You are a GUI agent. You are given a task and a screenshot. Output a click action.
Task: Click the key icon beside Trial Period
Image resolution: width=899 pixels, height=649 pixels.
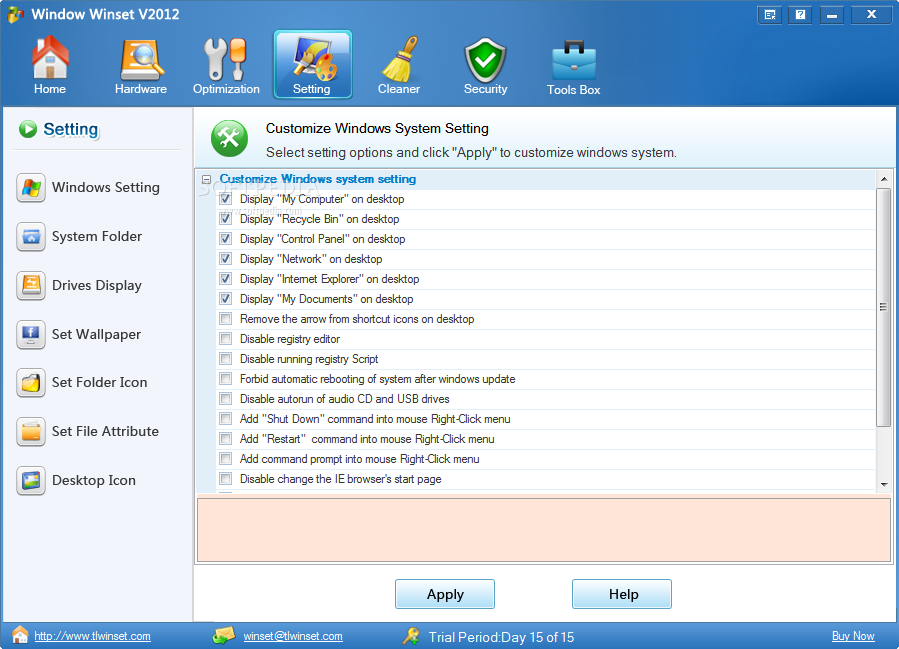[x=411, y=636]
